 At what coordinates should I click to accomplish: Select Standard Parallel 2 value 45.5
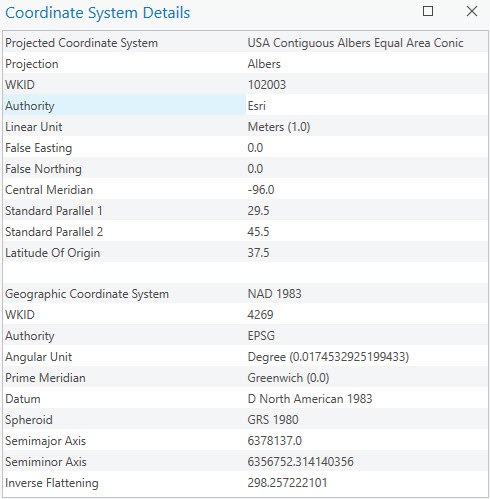[258, 232]
